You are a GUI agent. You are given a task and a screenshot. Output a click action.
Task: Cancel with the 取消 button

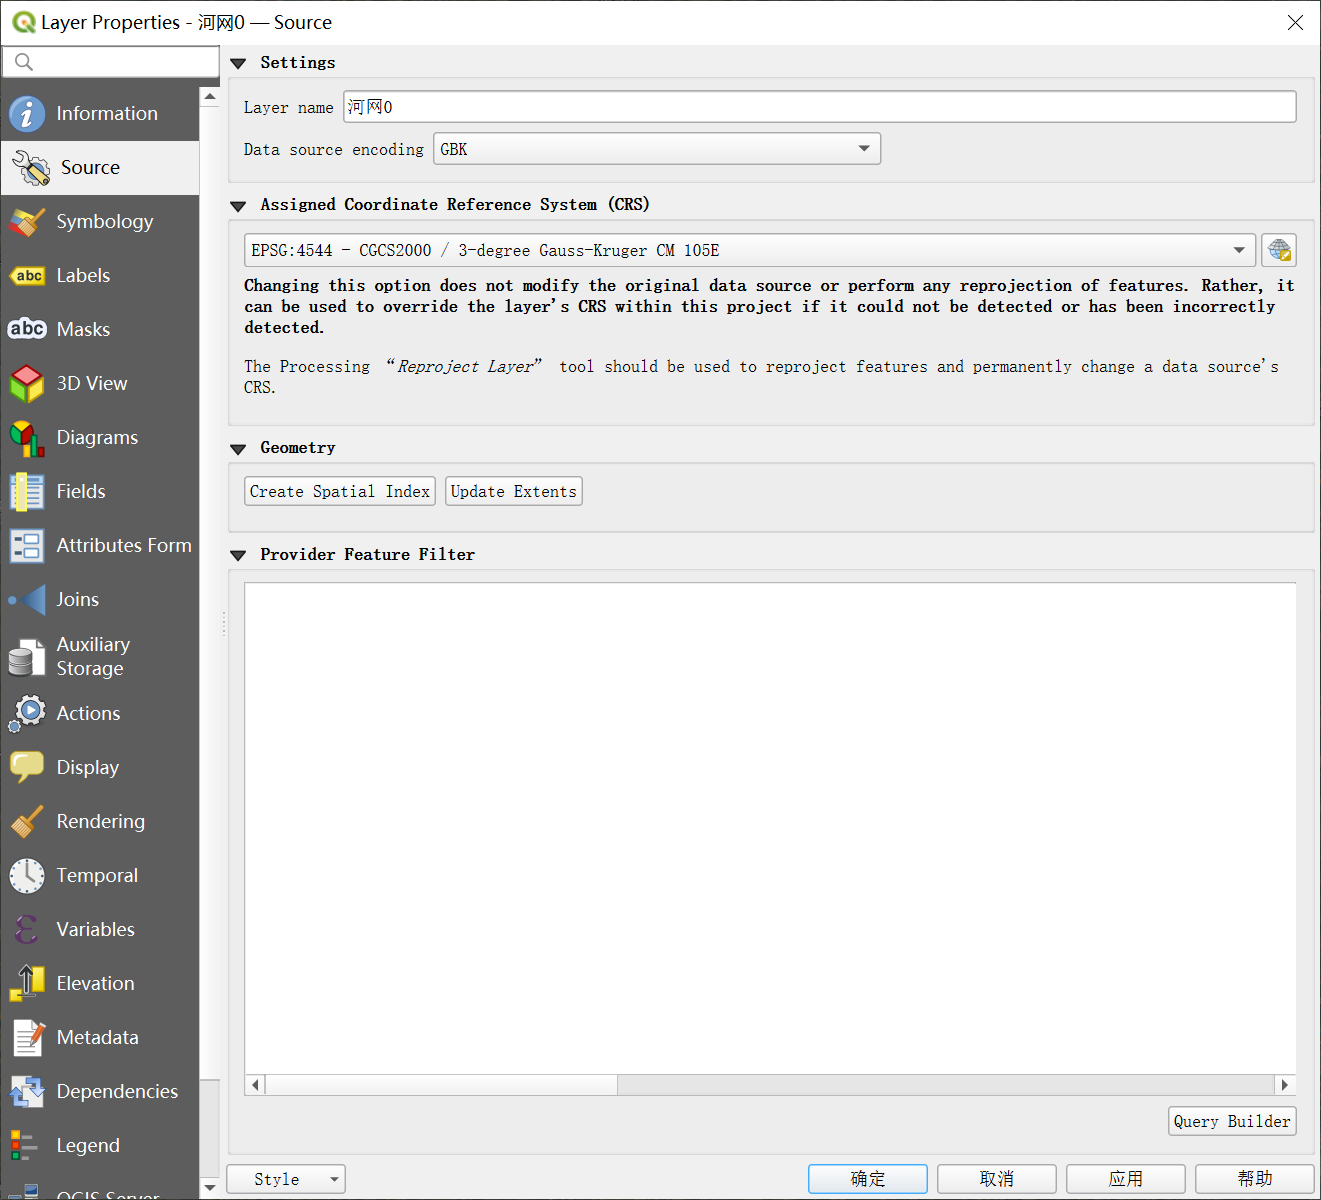click(x=997, y=1179)
